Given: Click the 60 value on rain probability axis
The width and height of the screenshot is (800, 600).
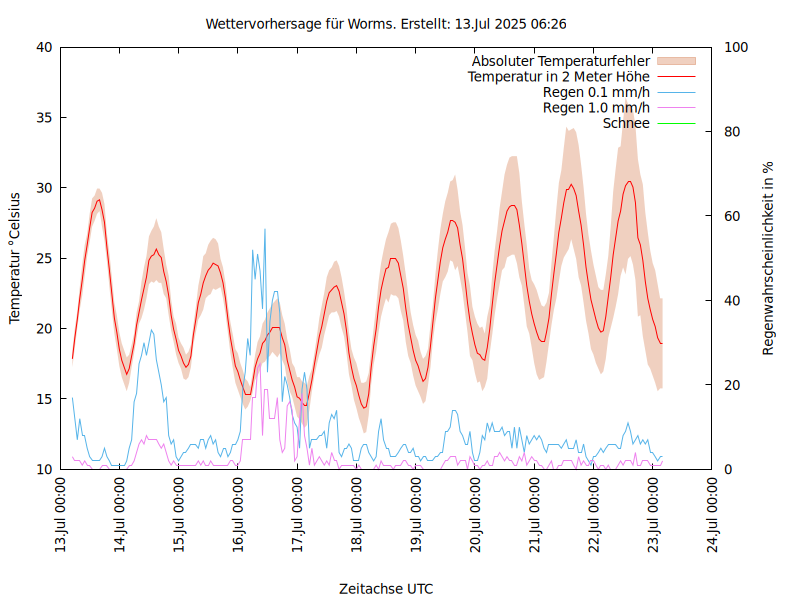Looking at the screenshot, I should [x=732, y=216].
